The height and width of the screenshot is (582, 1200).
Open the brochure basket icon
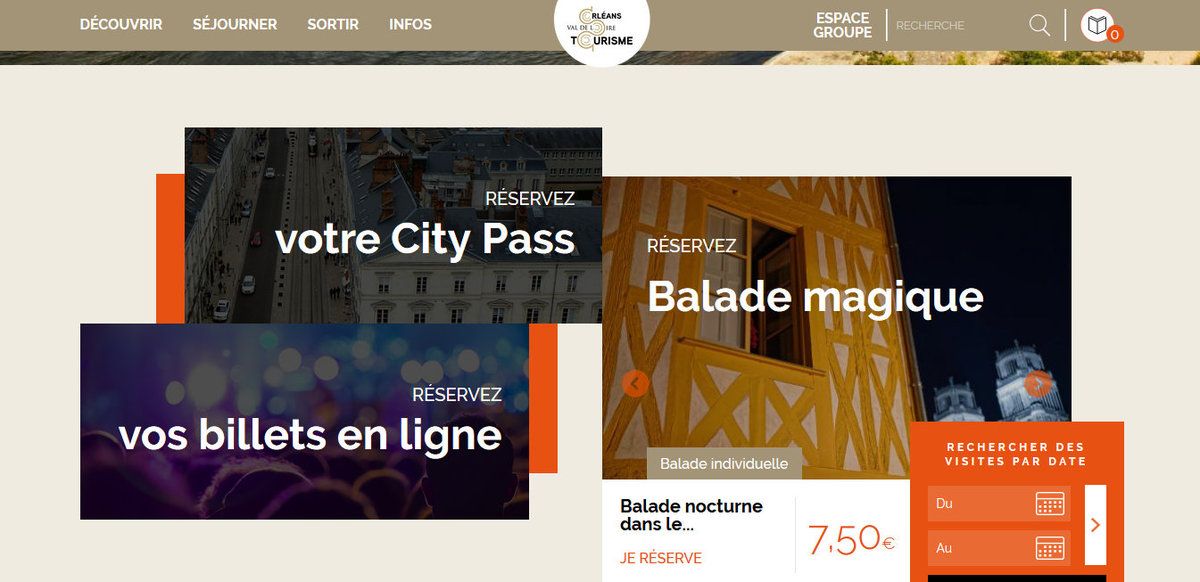click(x=1097, y=25)
